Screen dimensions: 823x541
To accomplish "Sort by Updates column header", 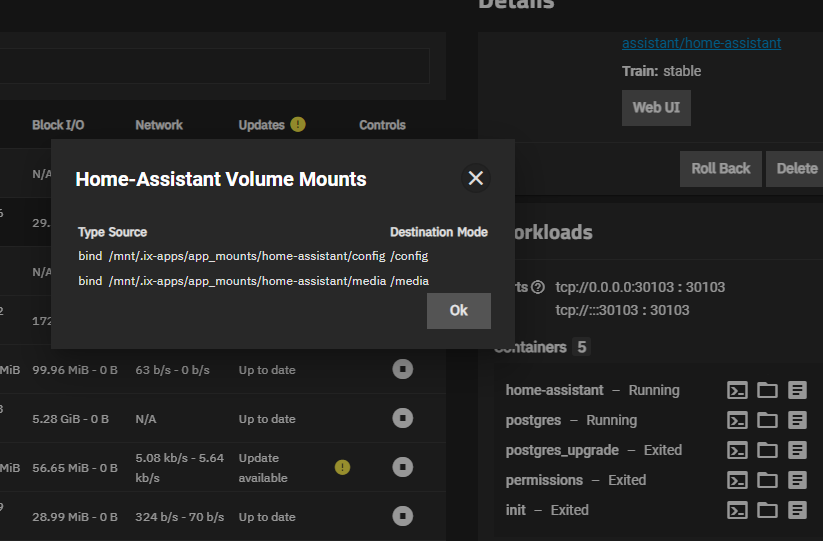I will pyautogui.click(x=261, y=125).
